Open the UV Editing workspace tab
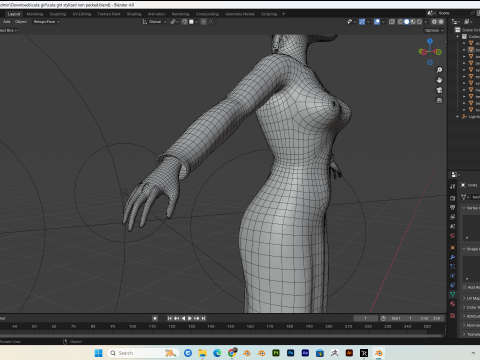The height and width of the screenshot is (360, 480). [x=82, y=14]
